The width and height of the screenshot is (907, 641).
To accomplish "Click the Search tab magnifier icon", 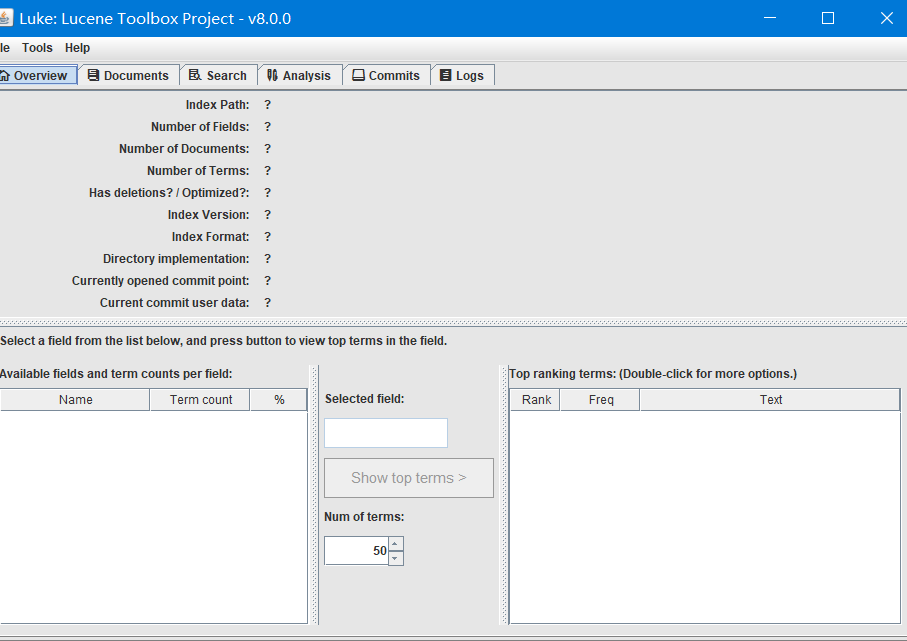I will click(x=195, y=75).
